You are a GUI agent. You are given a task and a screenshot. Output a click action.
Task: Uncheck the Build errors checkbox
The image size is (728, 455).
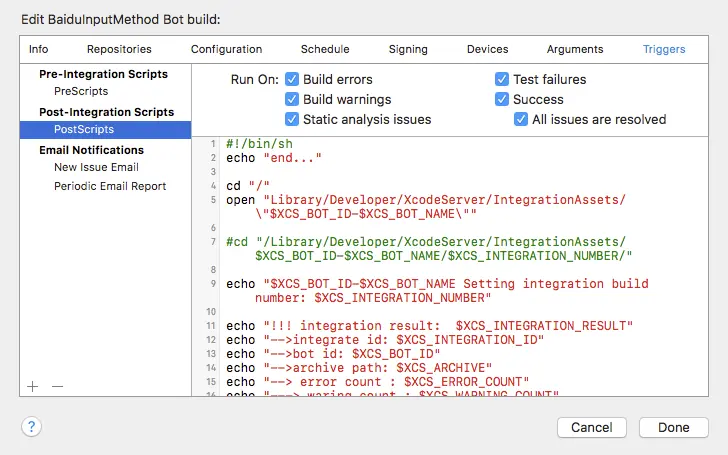[292, 79]
